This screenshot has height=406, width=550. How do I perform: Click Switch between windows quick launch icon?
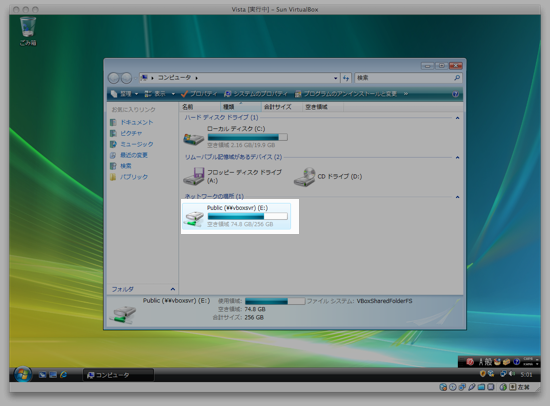click(53, 375)
